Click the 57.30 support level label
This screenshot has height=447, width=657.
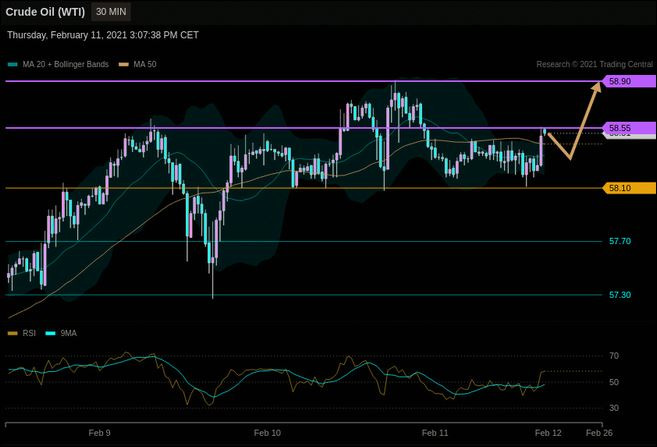pyautogui.click(x=620, y=295)
